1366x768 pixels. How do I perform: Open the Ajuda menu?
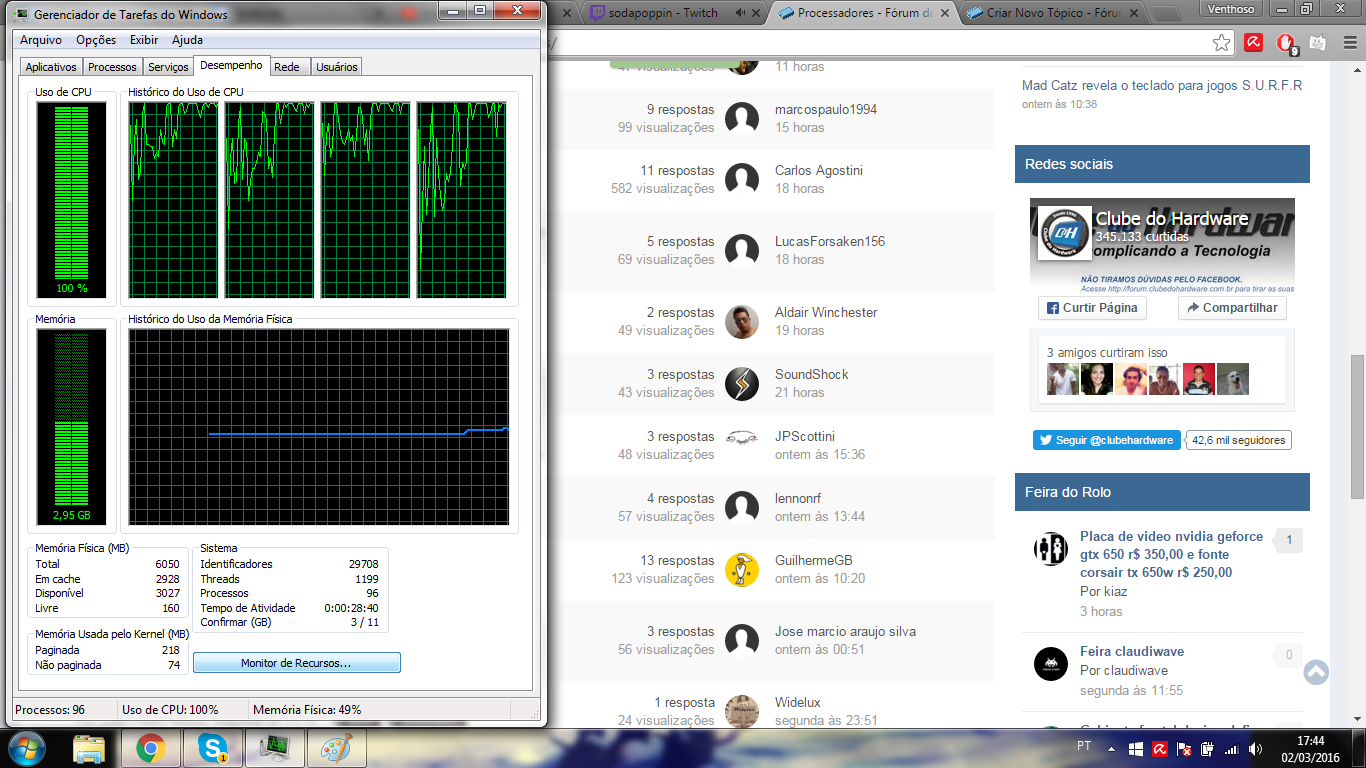pos(187,40)
